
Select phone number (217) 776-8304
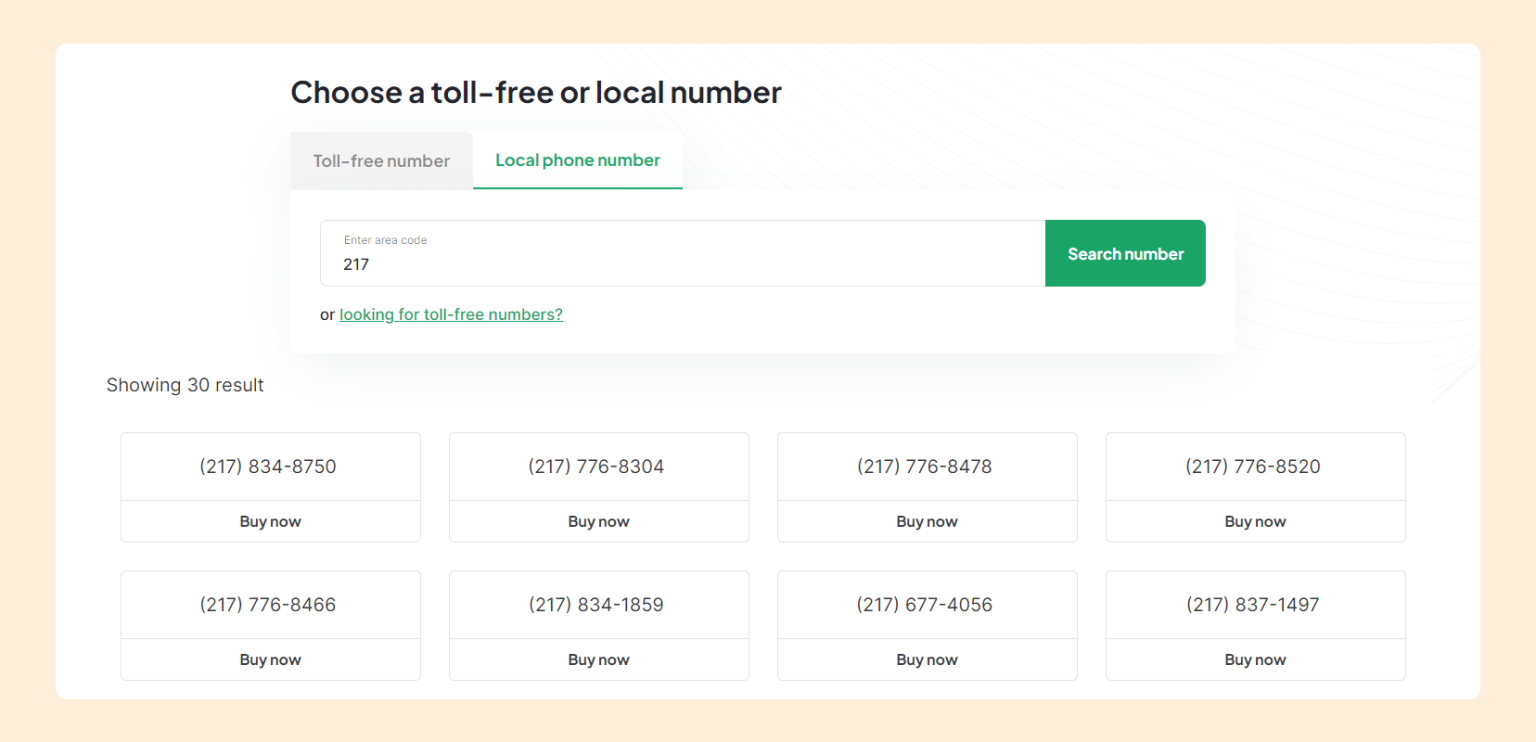click(598, 466)
